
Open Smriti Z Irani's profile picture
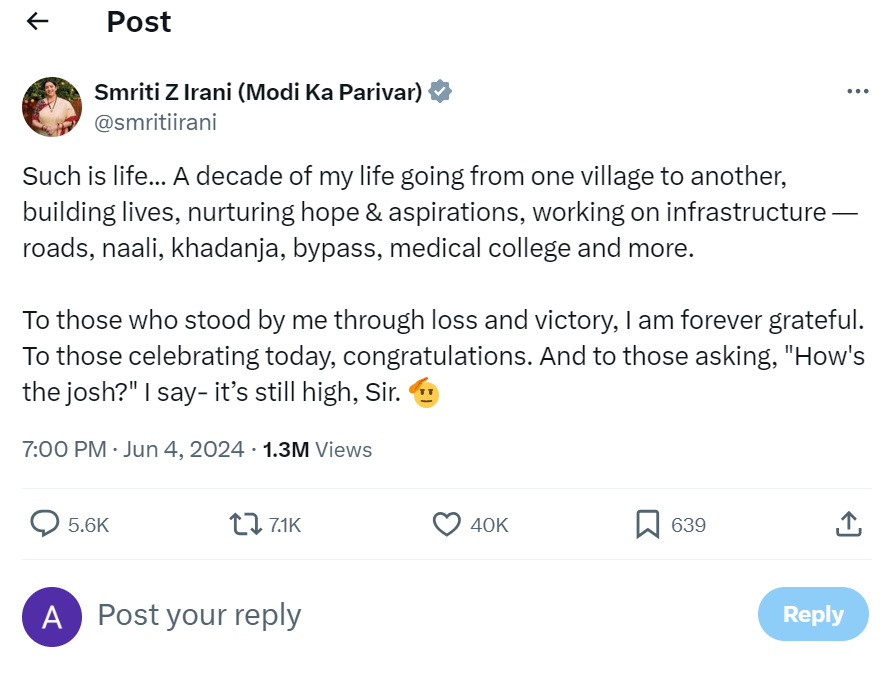52,107
